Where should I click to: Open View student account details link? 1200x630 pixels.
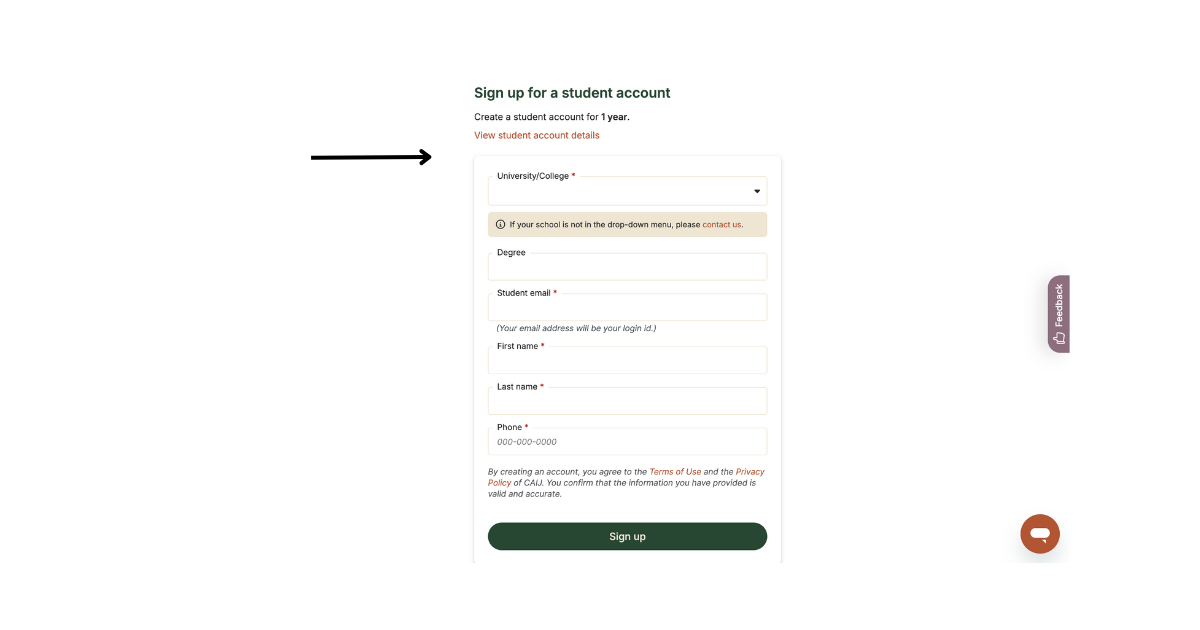(537, 135)
